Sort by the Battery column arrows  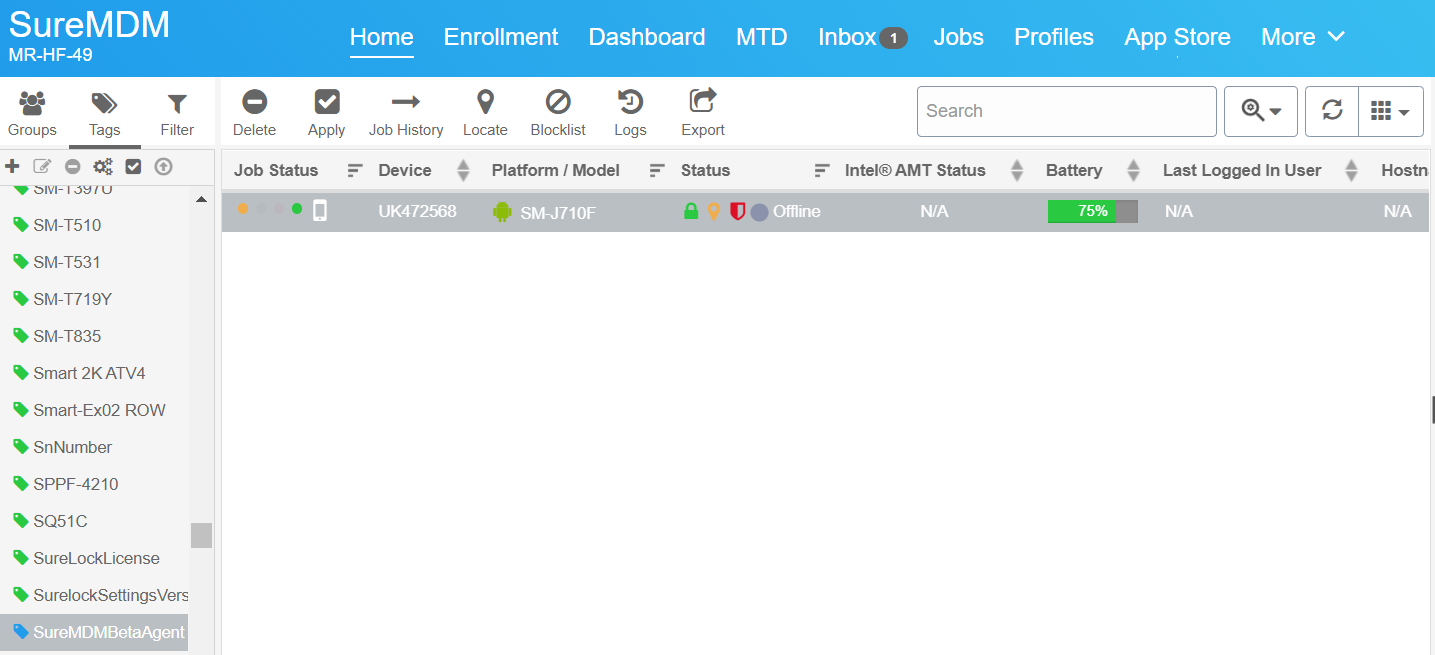[1133, 171]
